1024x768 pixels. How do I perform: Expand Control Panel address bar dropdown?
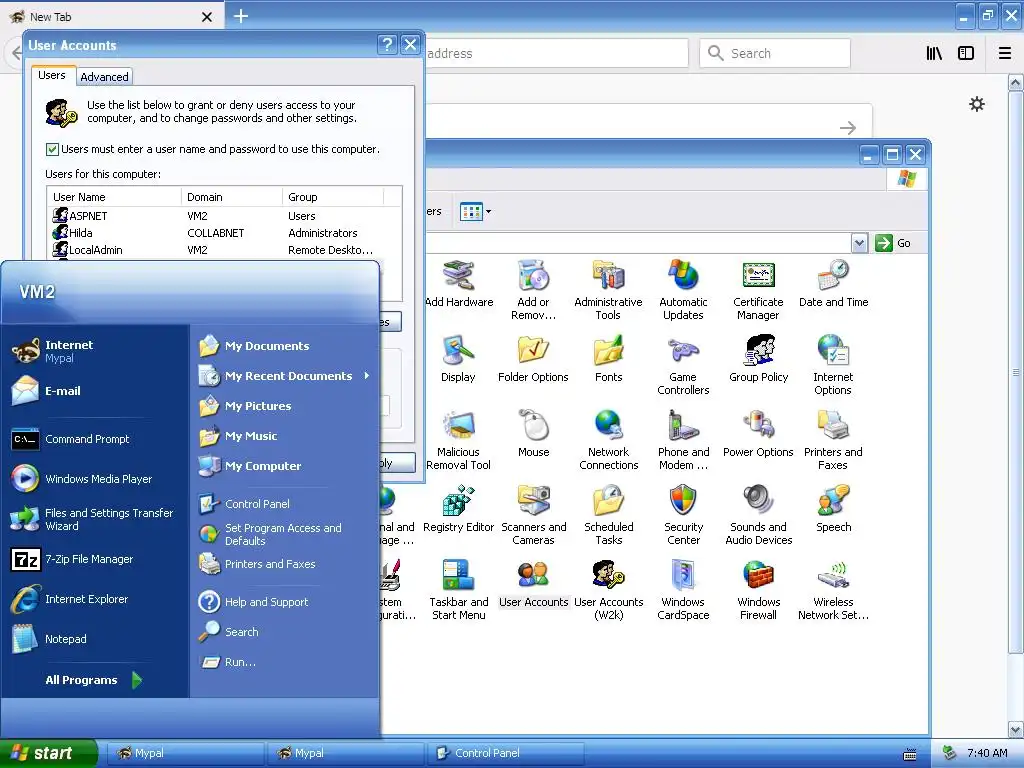pyautogui.click(x=859, y=244)
